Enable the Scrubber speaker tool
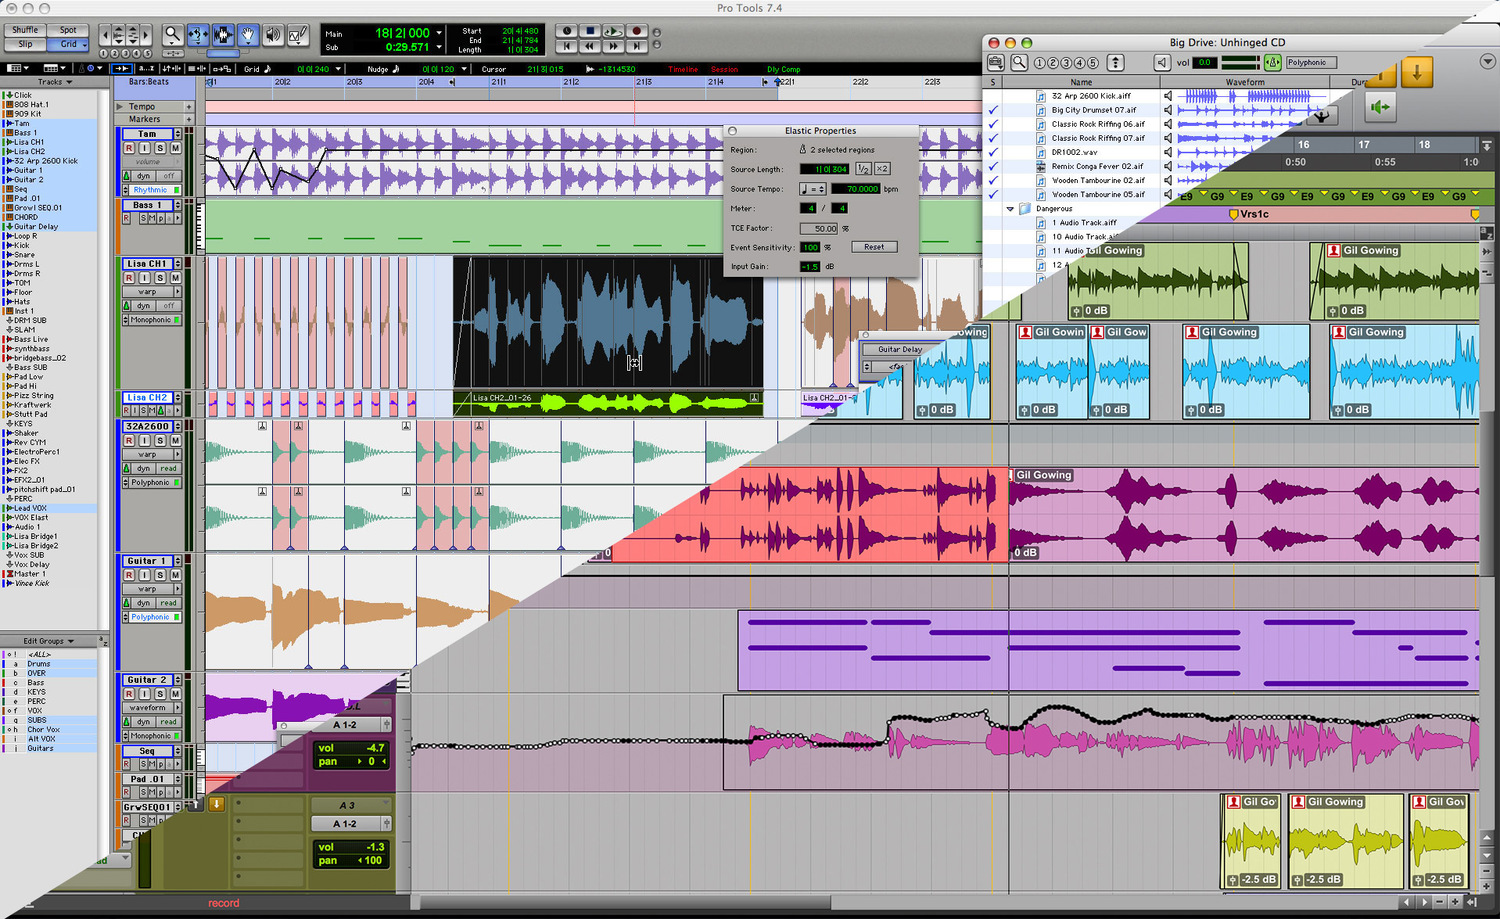The width and height of the screenshot is (1500, 919). coord(272,33)
